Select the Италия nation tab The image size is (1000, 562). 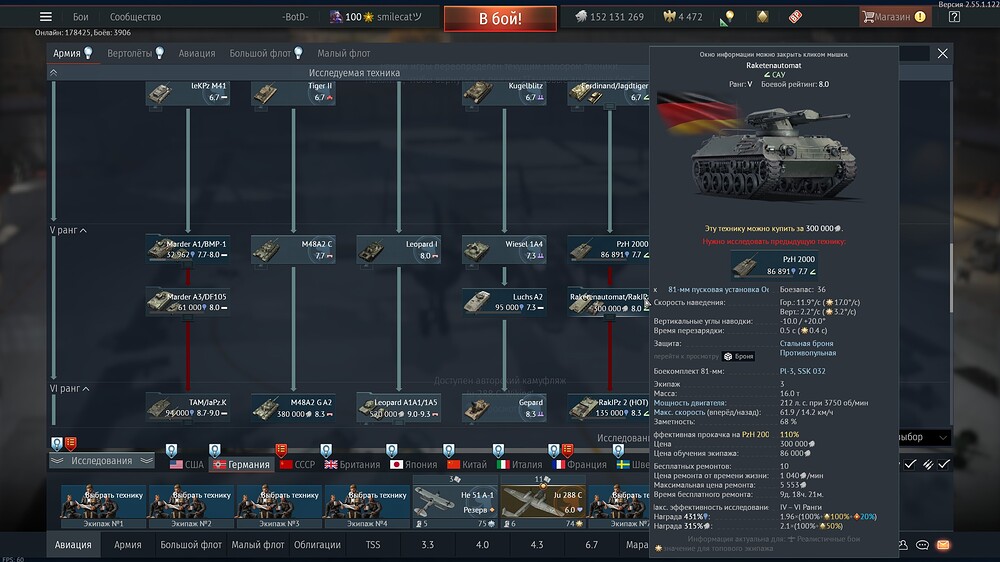pos(520,464)
